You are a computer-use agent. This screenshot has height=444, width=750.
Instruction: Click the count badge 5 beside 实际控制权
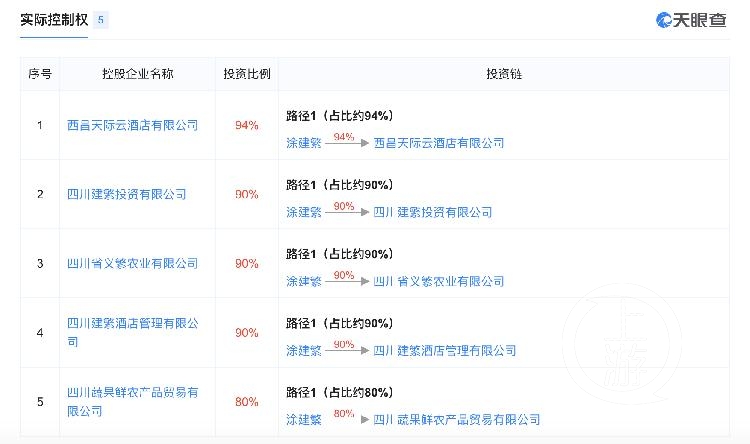click(x=100, y=20)
